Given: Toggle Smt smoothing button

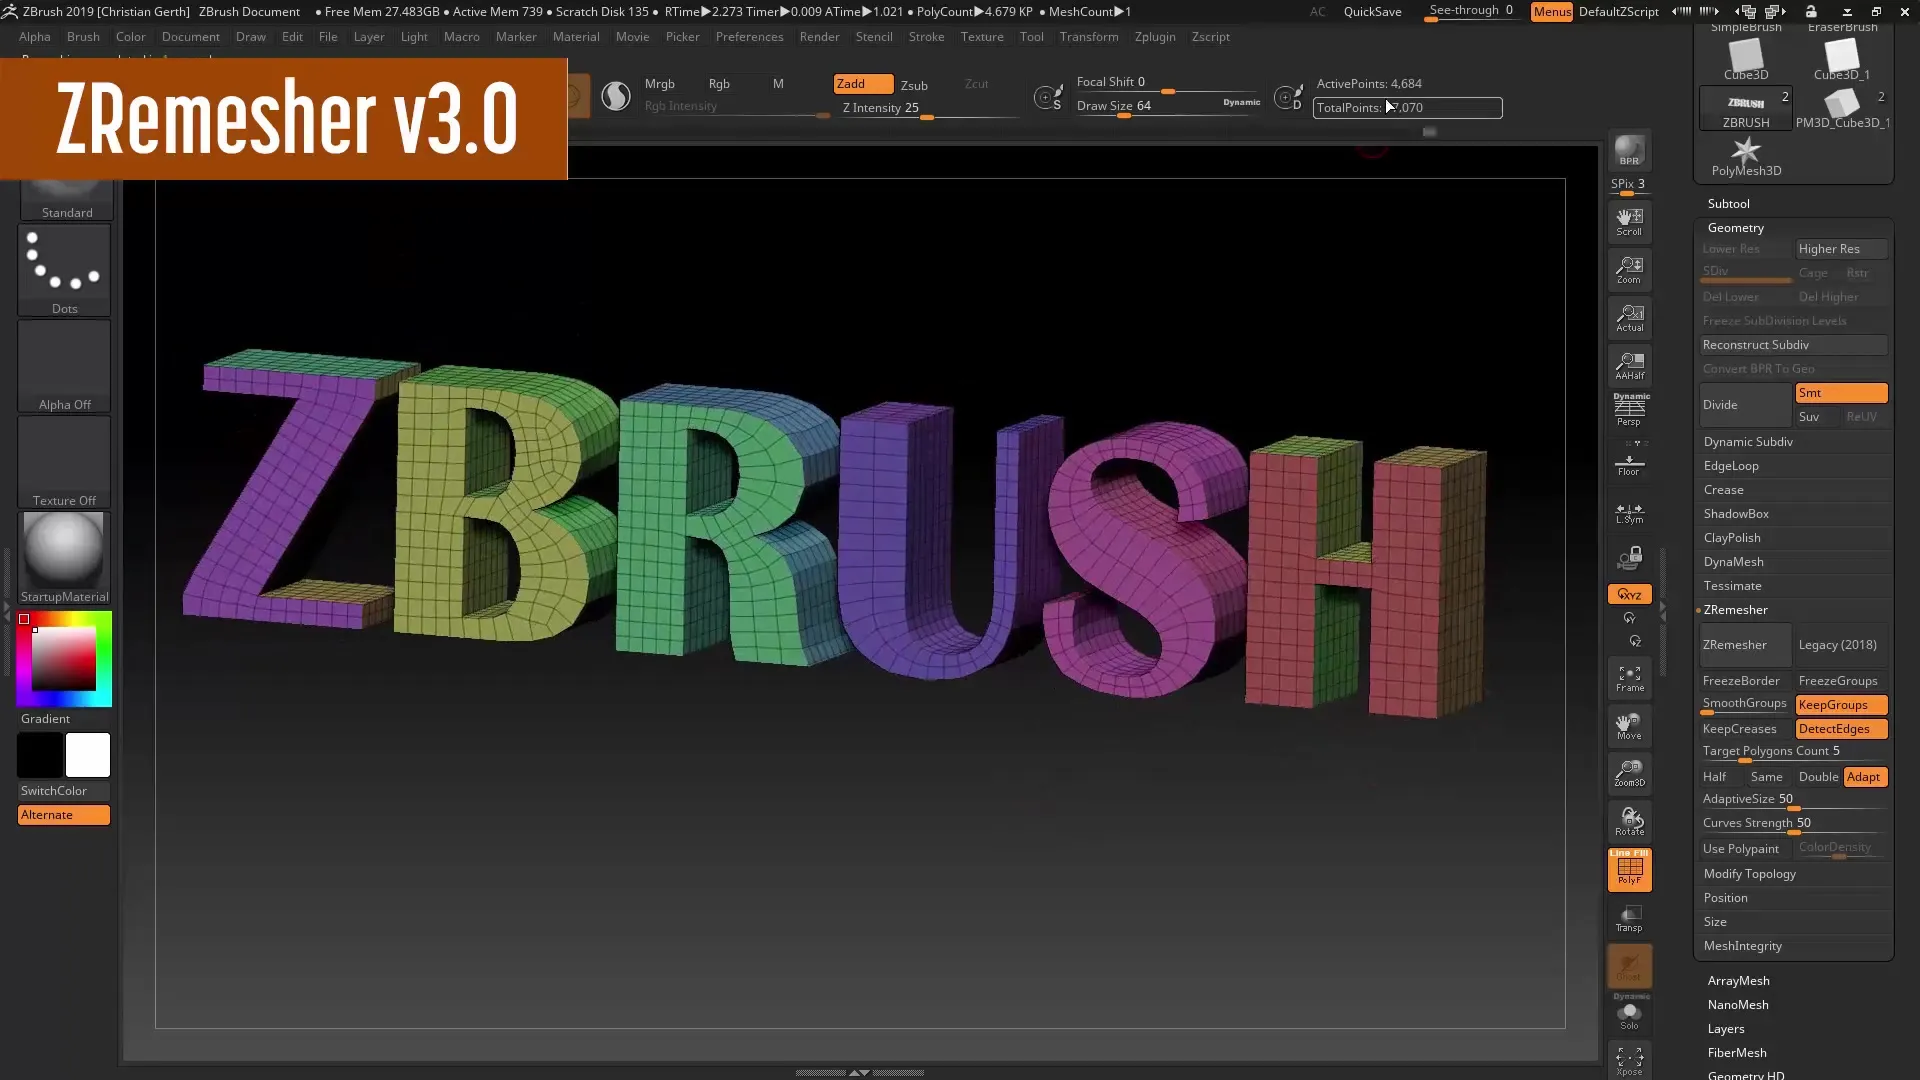Looking at the screenshot, I should click(1841, 393).
